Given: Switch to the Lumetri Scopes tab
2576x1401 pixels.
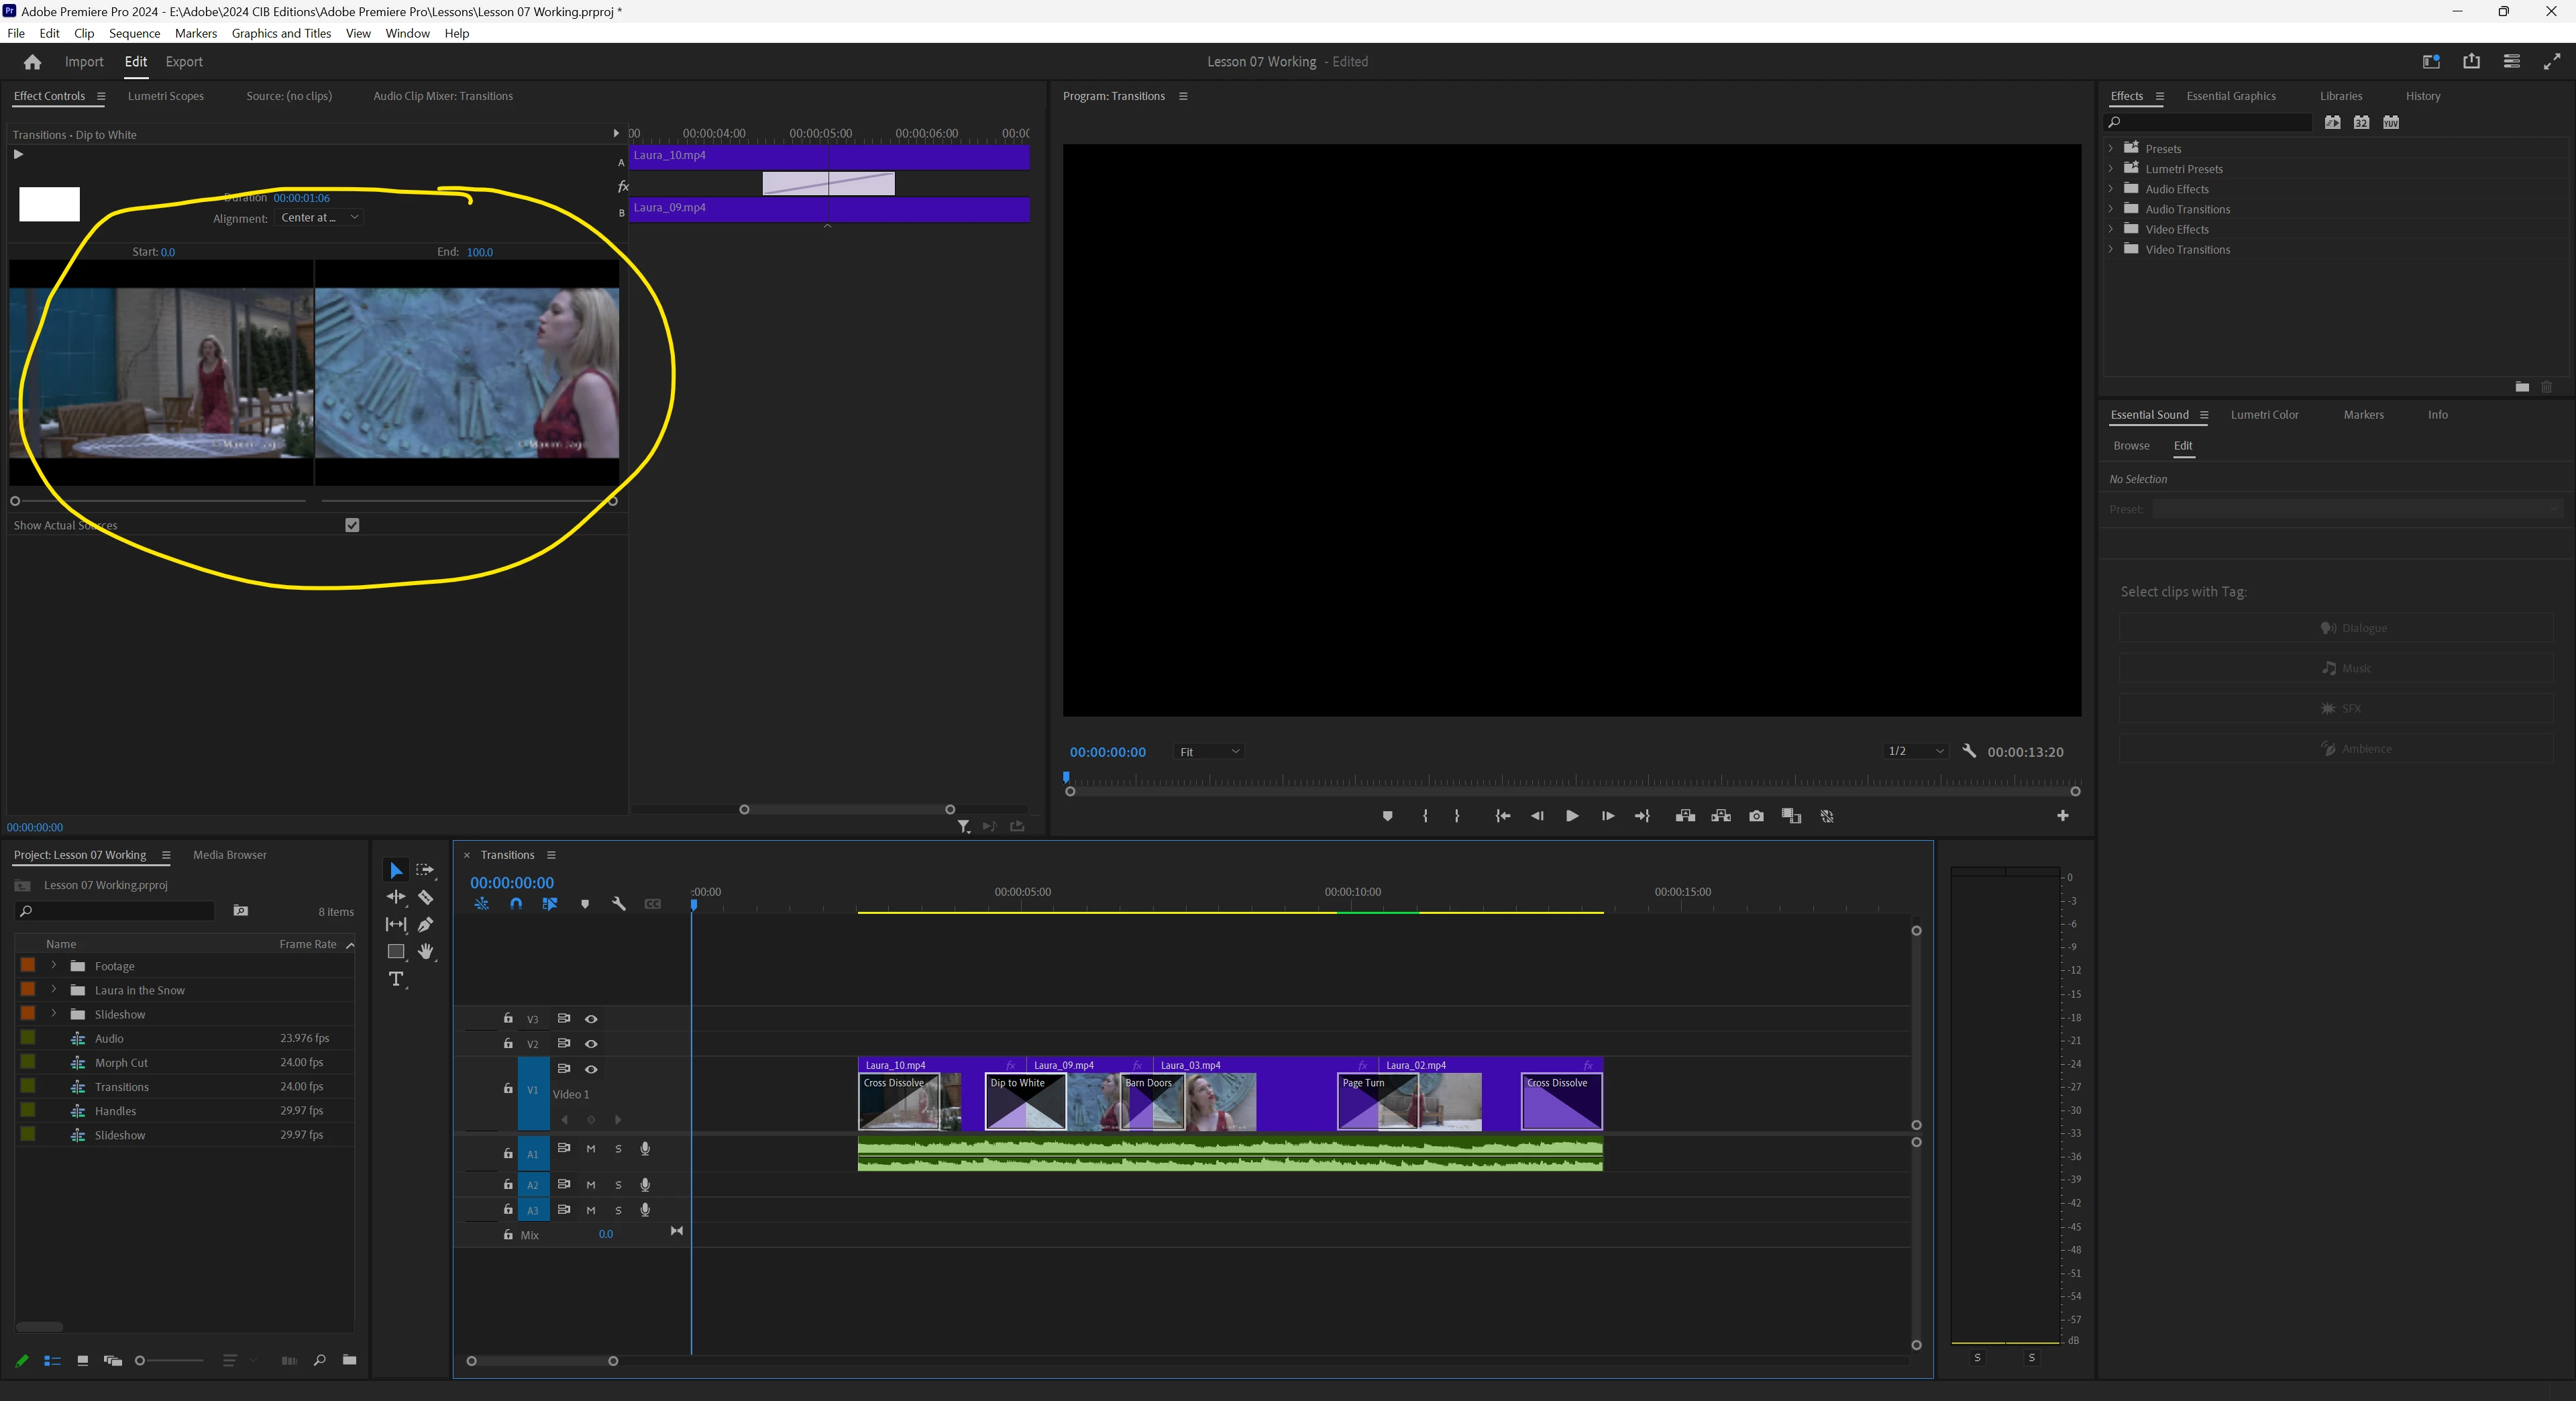Looking at the screenshot, I should tap(165, 96).
